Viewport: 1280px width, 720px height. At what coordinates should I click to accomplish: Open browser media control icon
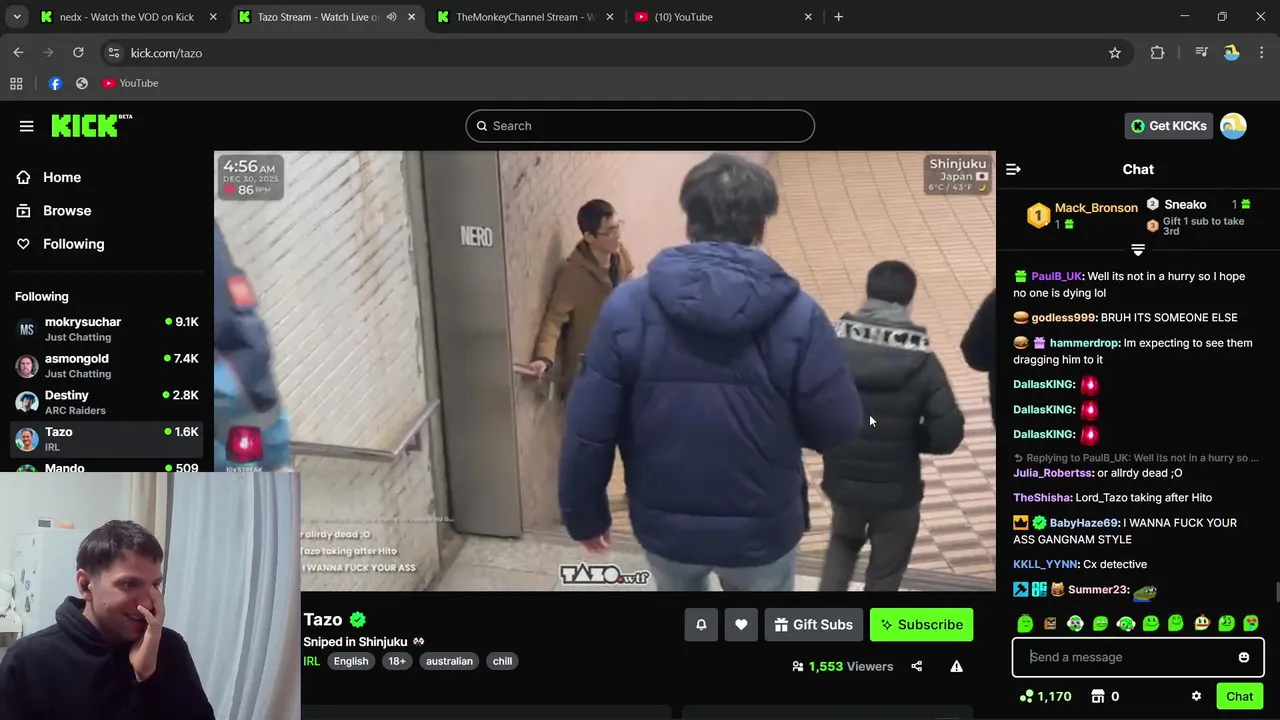click(1201, 53)
